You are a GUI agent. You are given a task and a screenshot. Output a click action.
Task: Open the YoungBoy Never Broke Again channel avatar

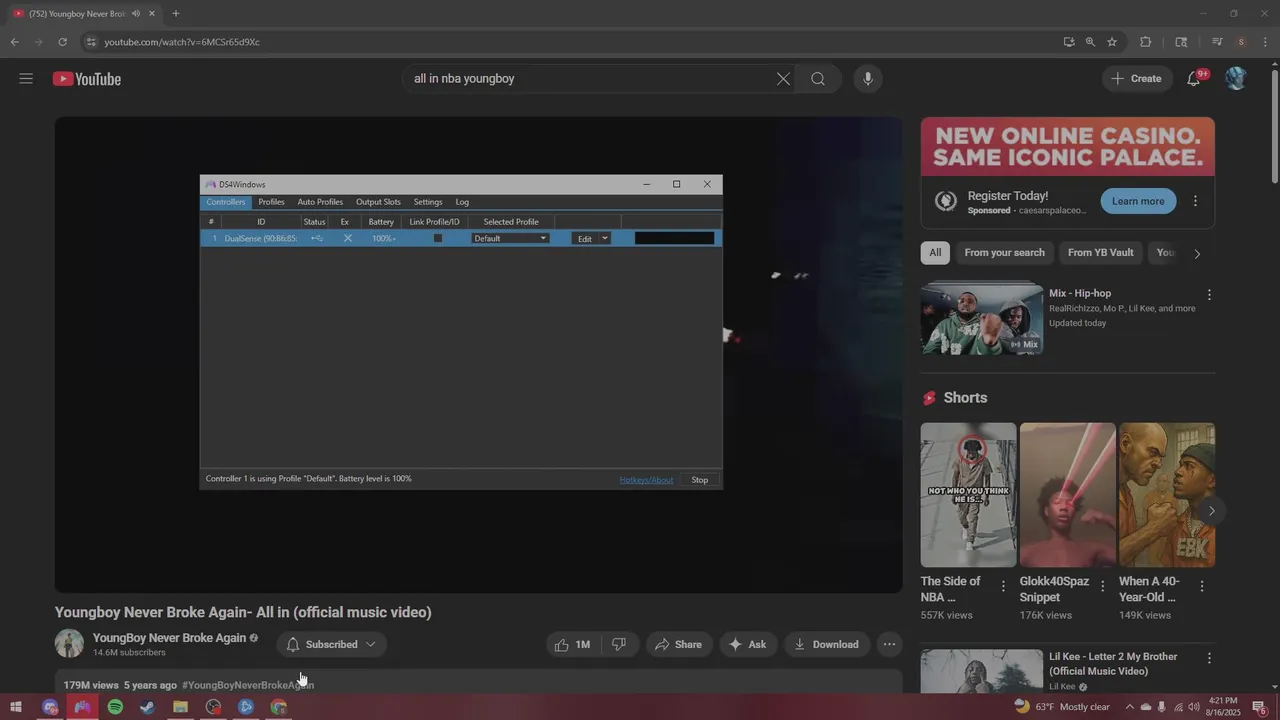[x=69, y=644]
